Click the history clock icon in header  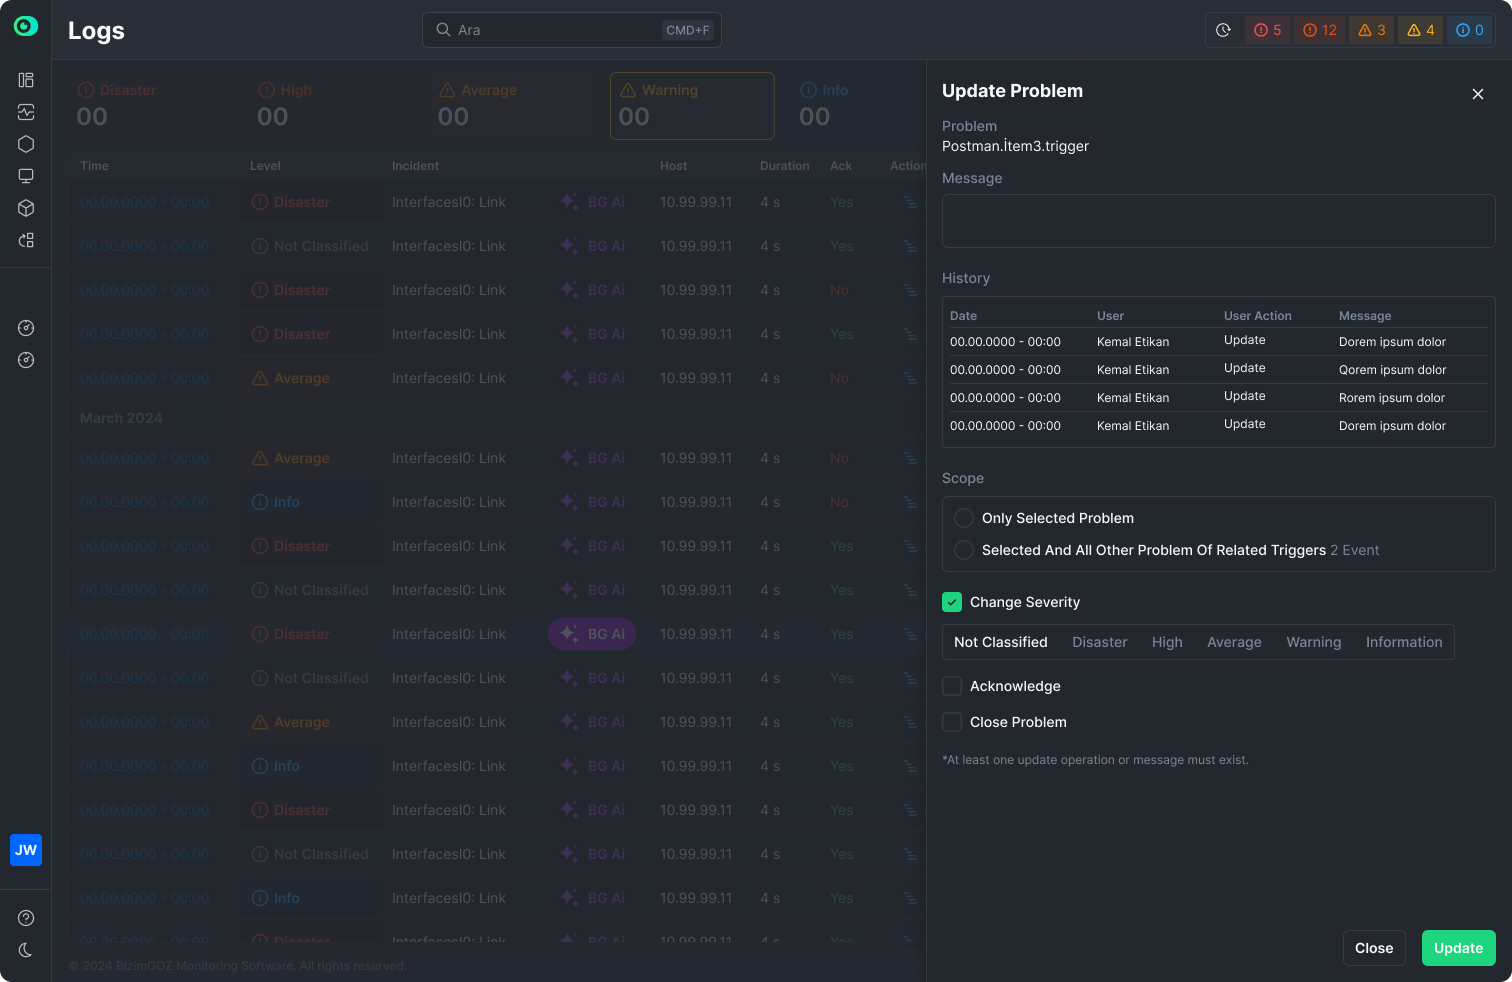click(x=1223, y=30)
